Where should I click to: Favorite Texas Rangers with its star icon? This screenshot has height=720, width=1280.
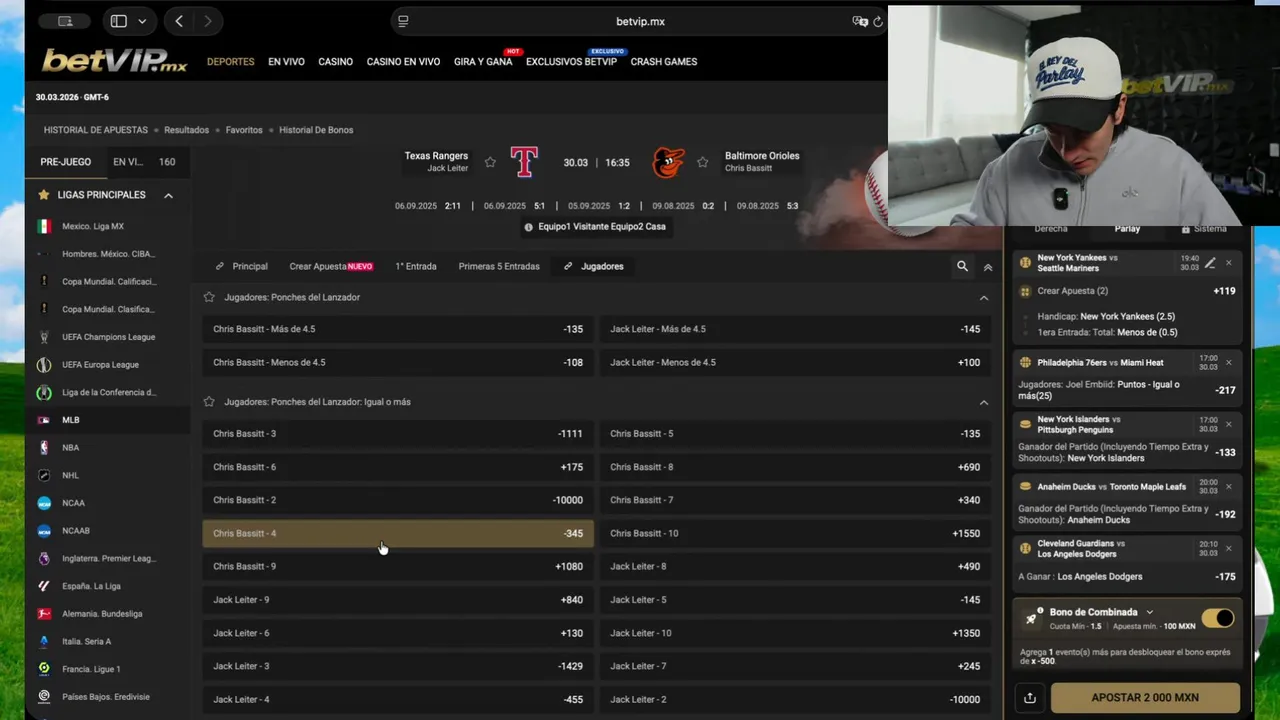[490, 162]
